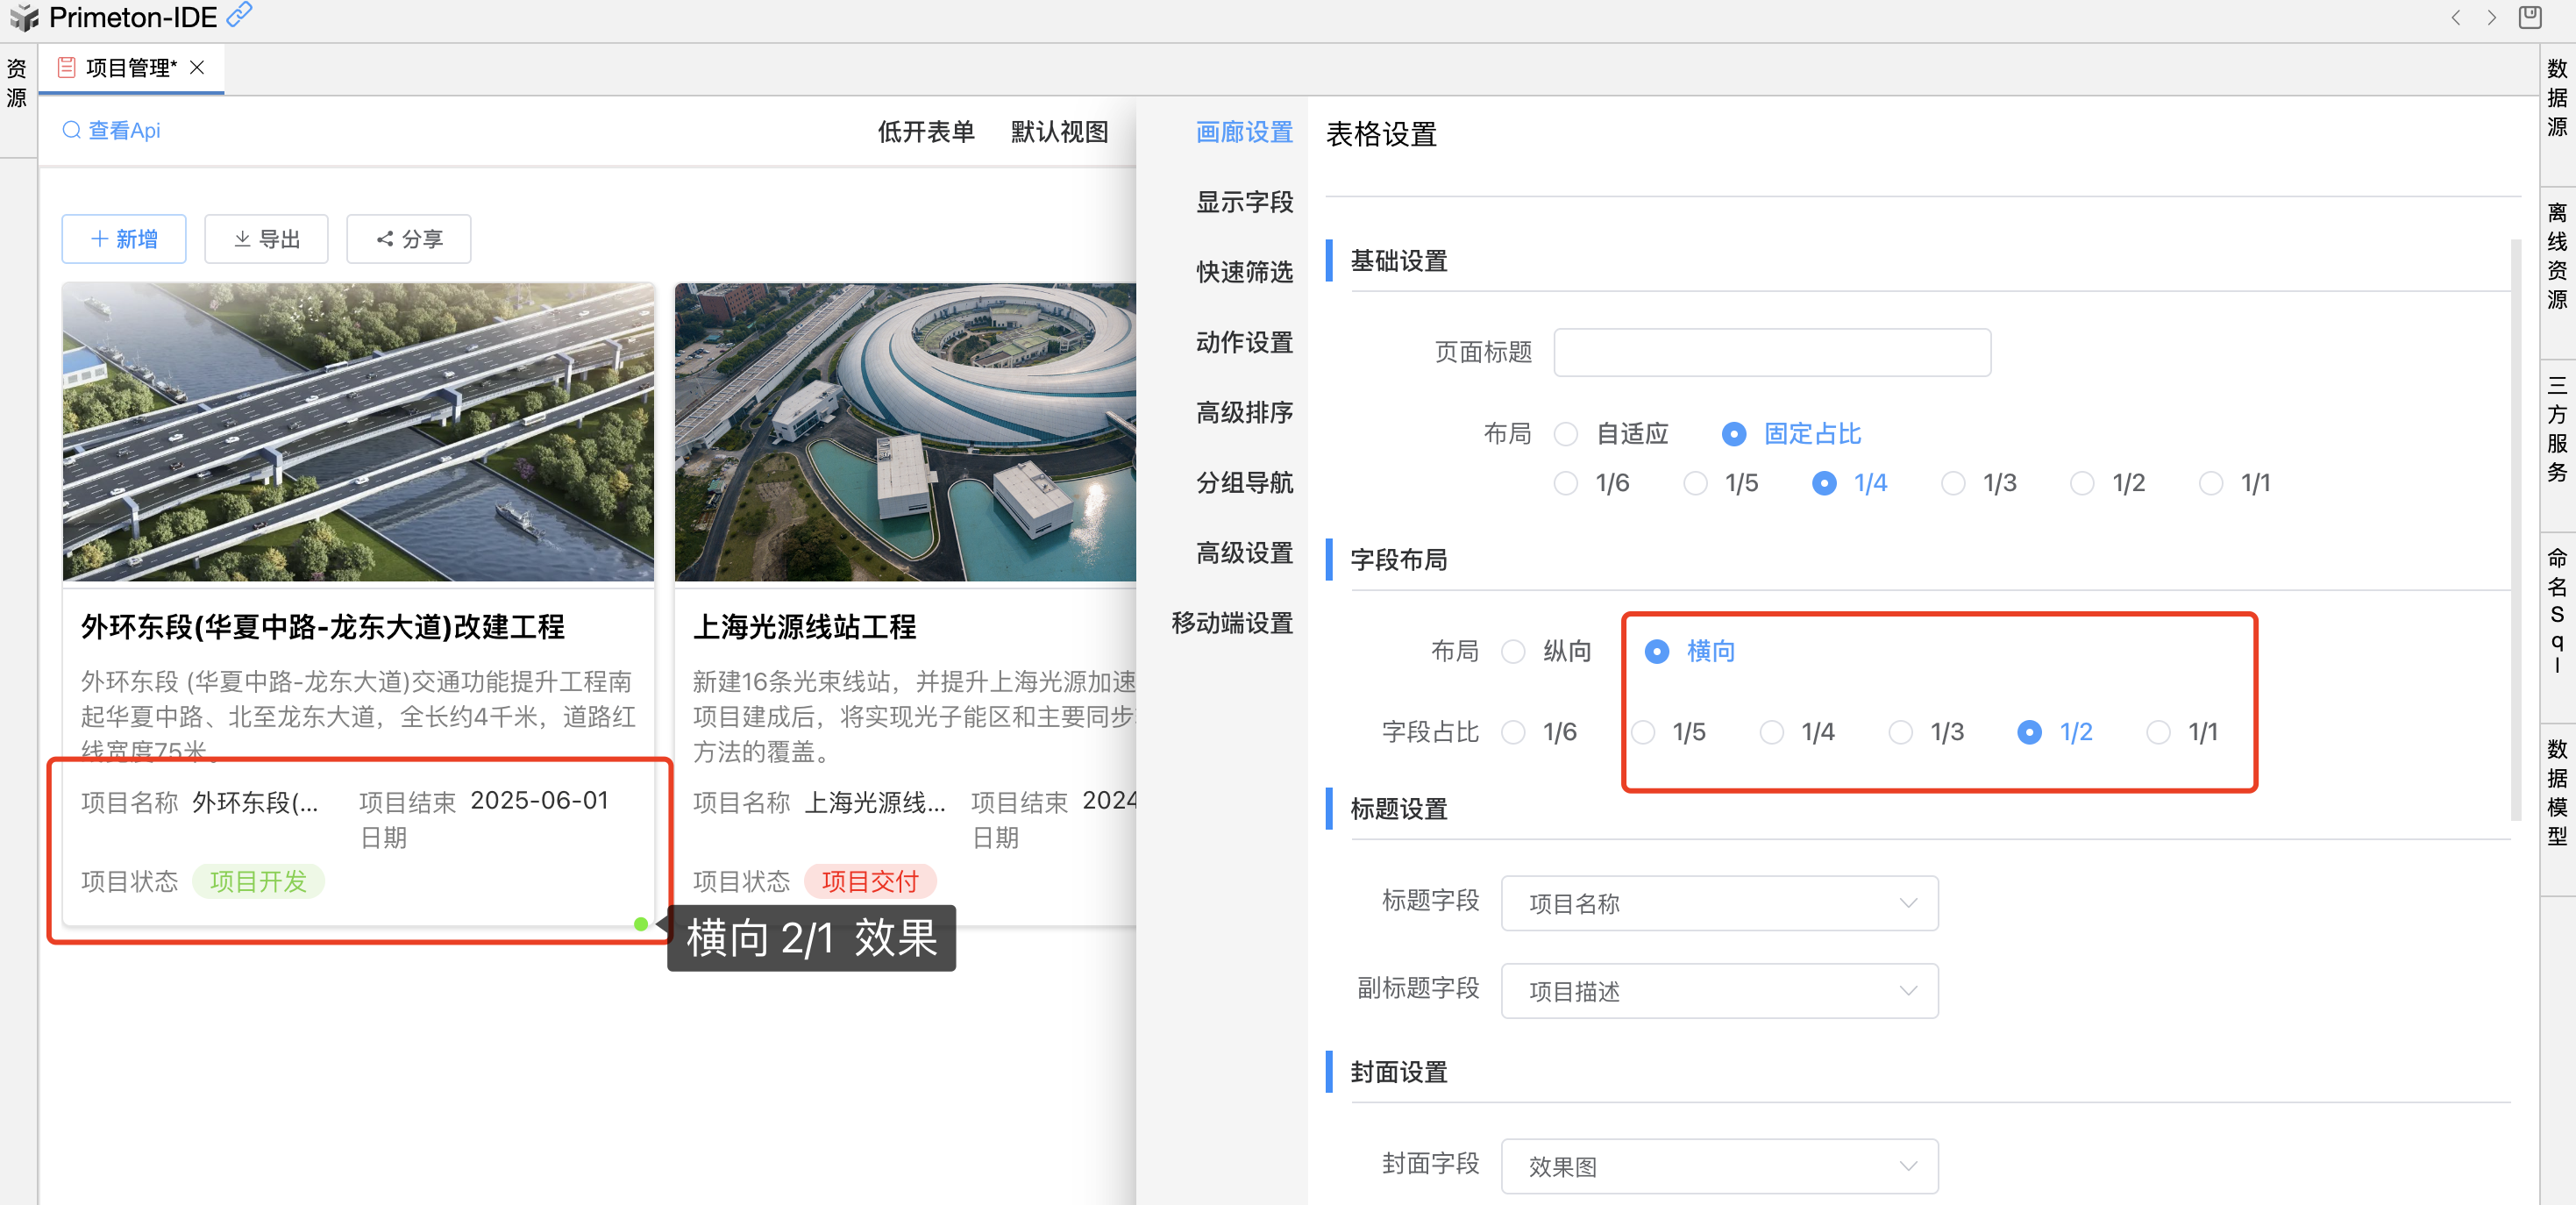Viewport: 2576px width, 1205px height.
Task: Select the 纵向 field layout radio
Action: pyautogui.click(x=1514, y=652)
